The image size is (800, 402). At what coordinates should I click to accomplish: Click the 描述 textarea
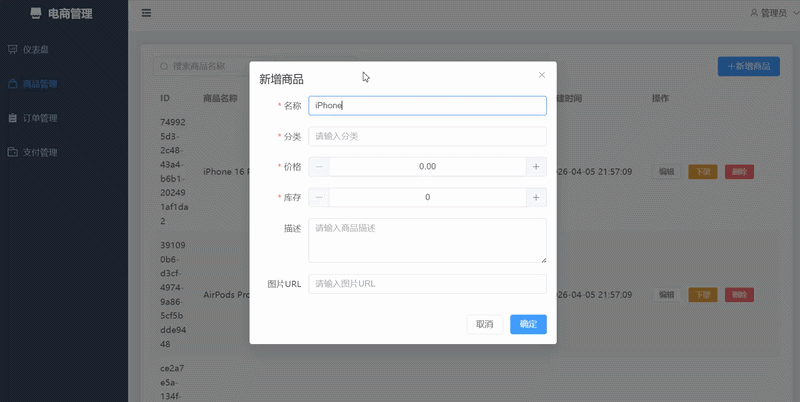[427, 240]
